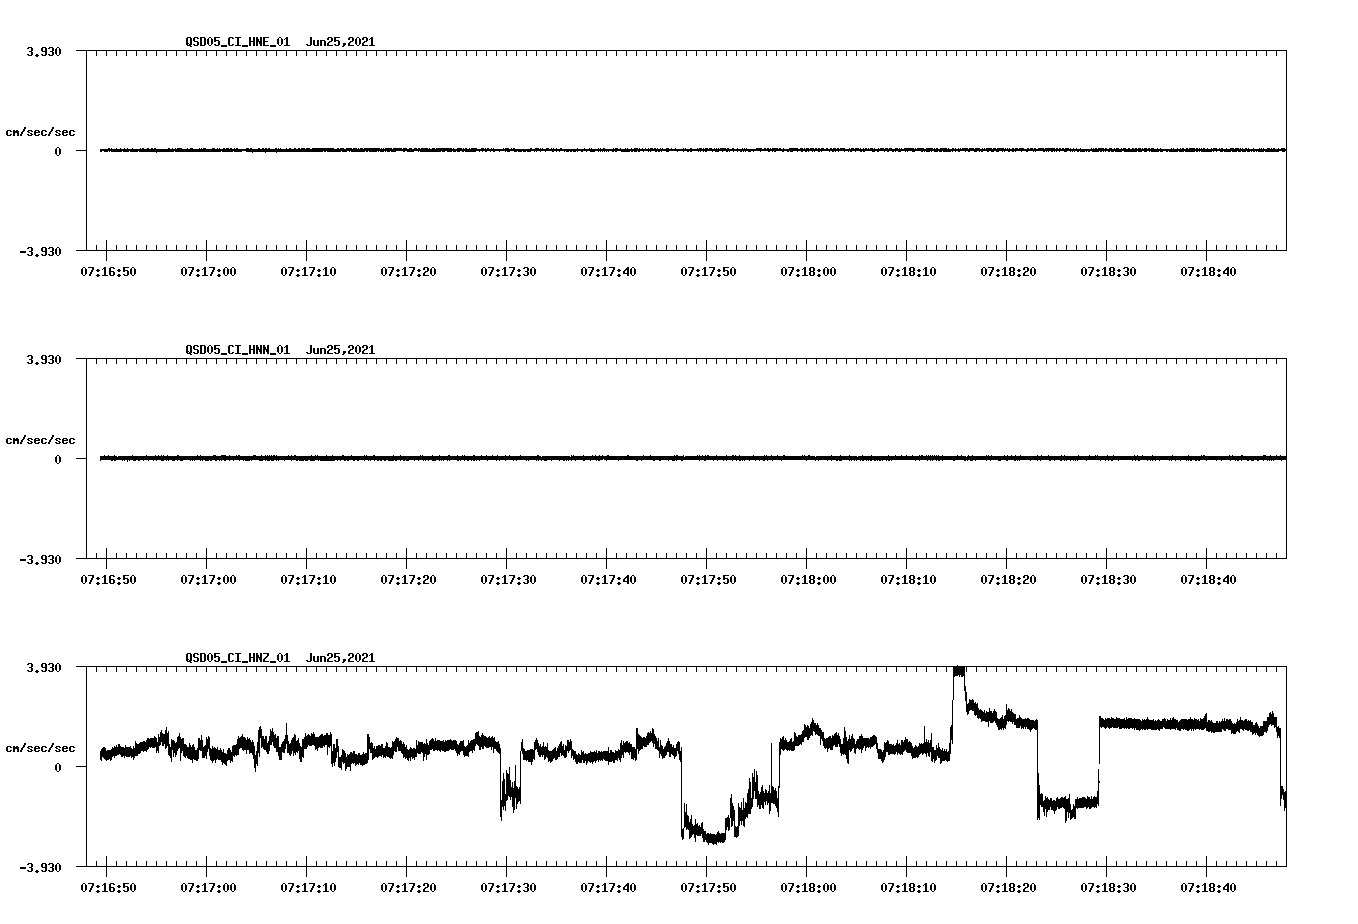Image resolution: width=1358 pixels, height=924 pixels.
Task: Click the 07:18:00 time label under HNE plot
Action: (808, 271)
